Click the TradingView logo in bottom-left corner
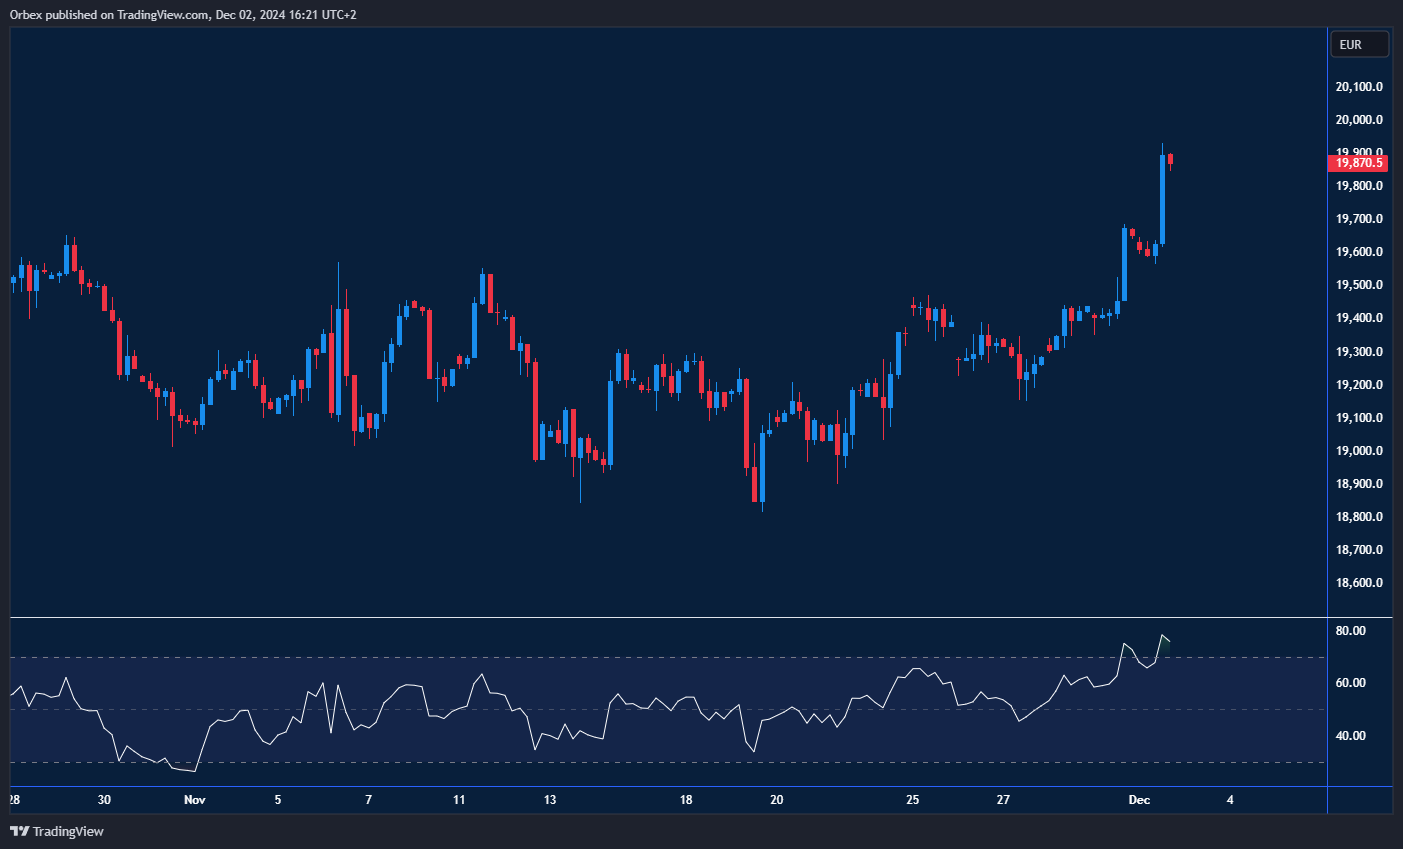The image size is (1403, 849). point(57,831)
